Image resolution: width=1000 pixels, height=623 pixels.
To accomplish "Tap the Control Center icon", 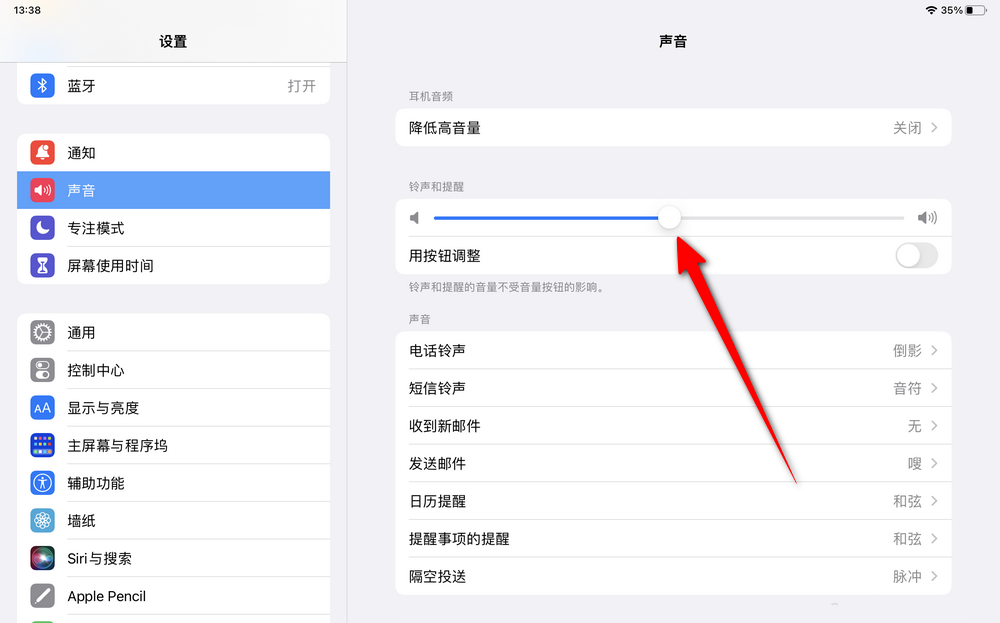I will click(42, 370).
